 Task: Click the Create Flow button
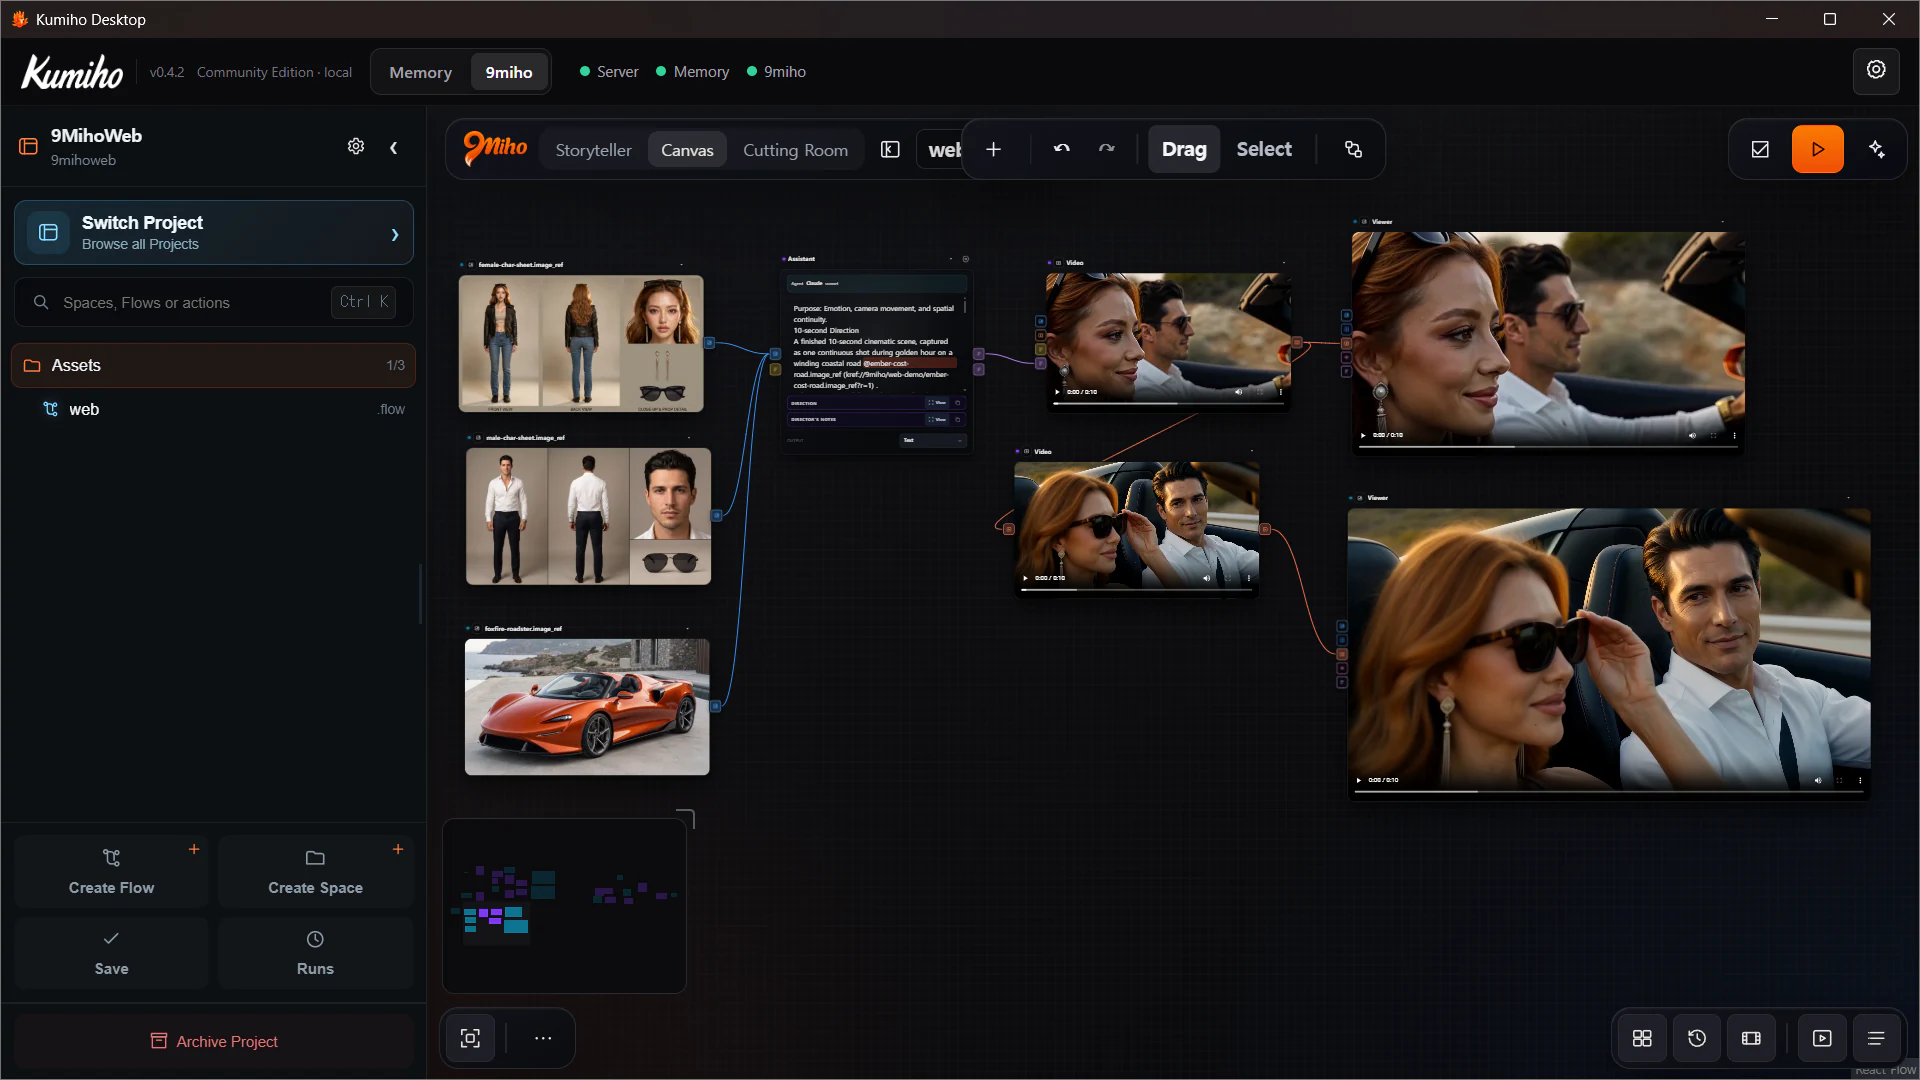111,872
